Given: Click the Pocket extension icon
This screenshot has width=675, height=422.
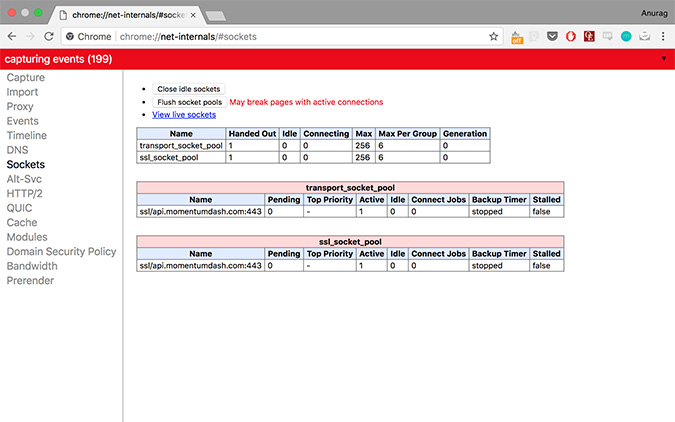Looking at the screenshot, I should (x=552, y=36).
